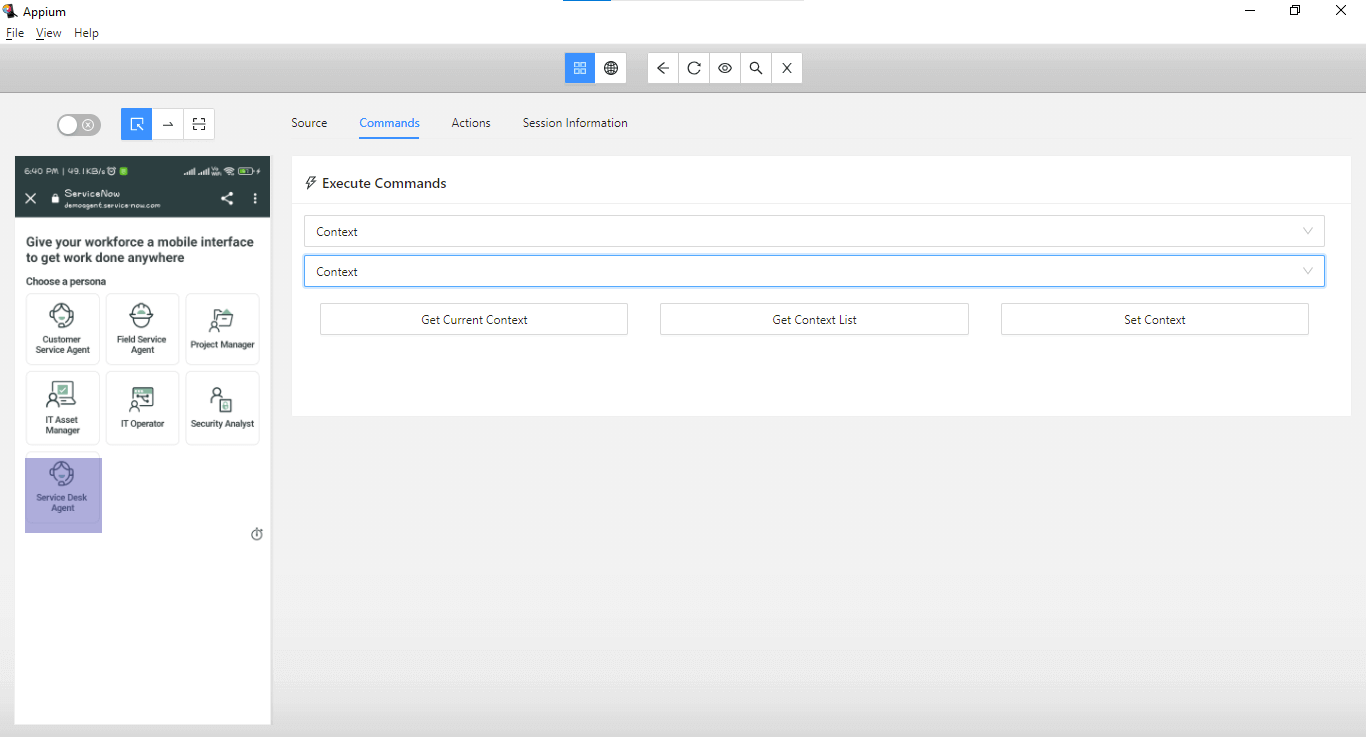Quit the session with the X icon
The image size is (1366, 737).
[787, 68]
